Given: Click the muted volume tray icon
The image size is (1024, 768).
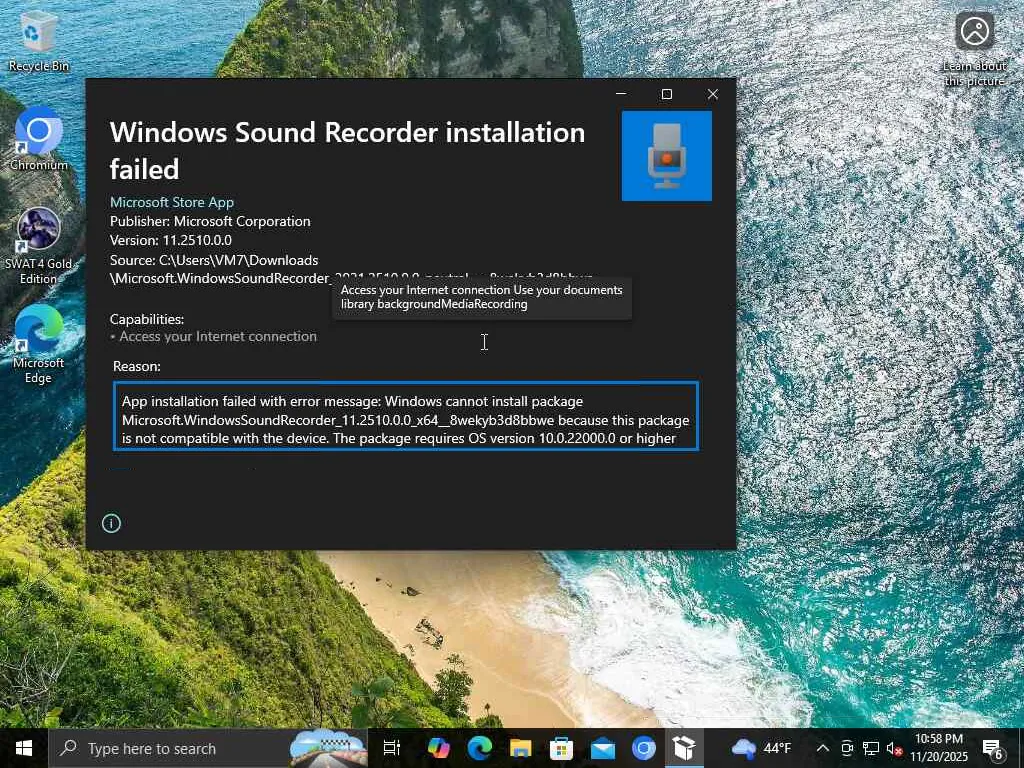Looking at the screenshot, I should pyautogui.click(x=894, y=748).
